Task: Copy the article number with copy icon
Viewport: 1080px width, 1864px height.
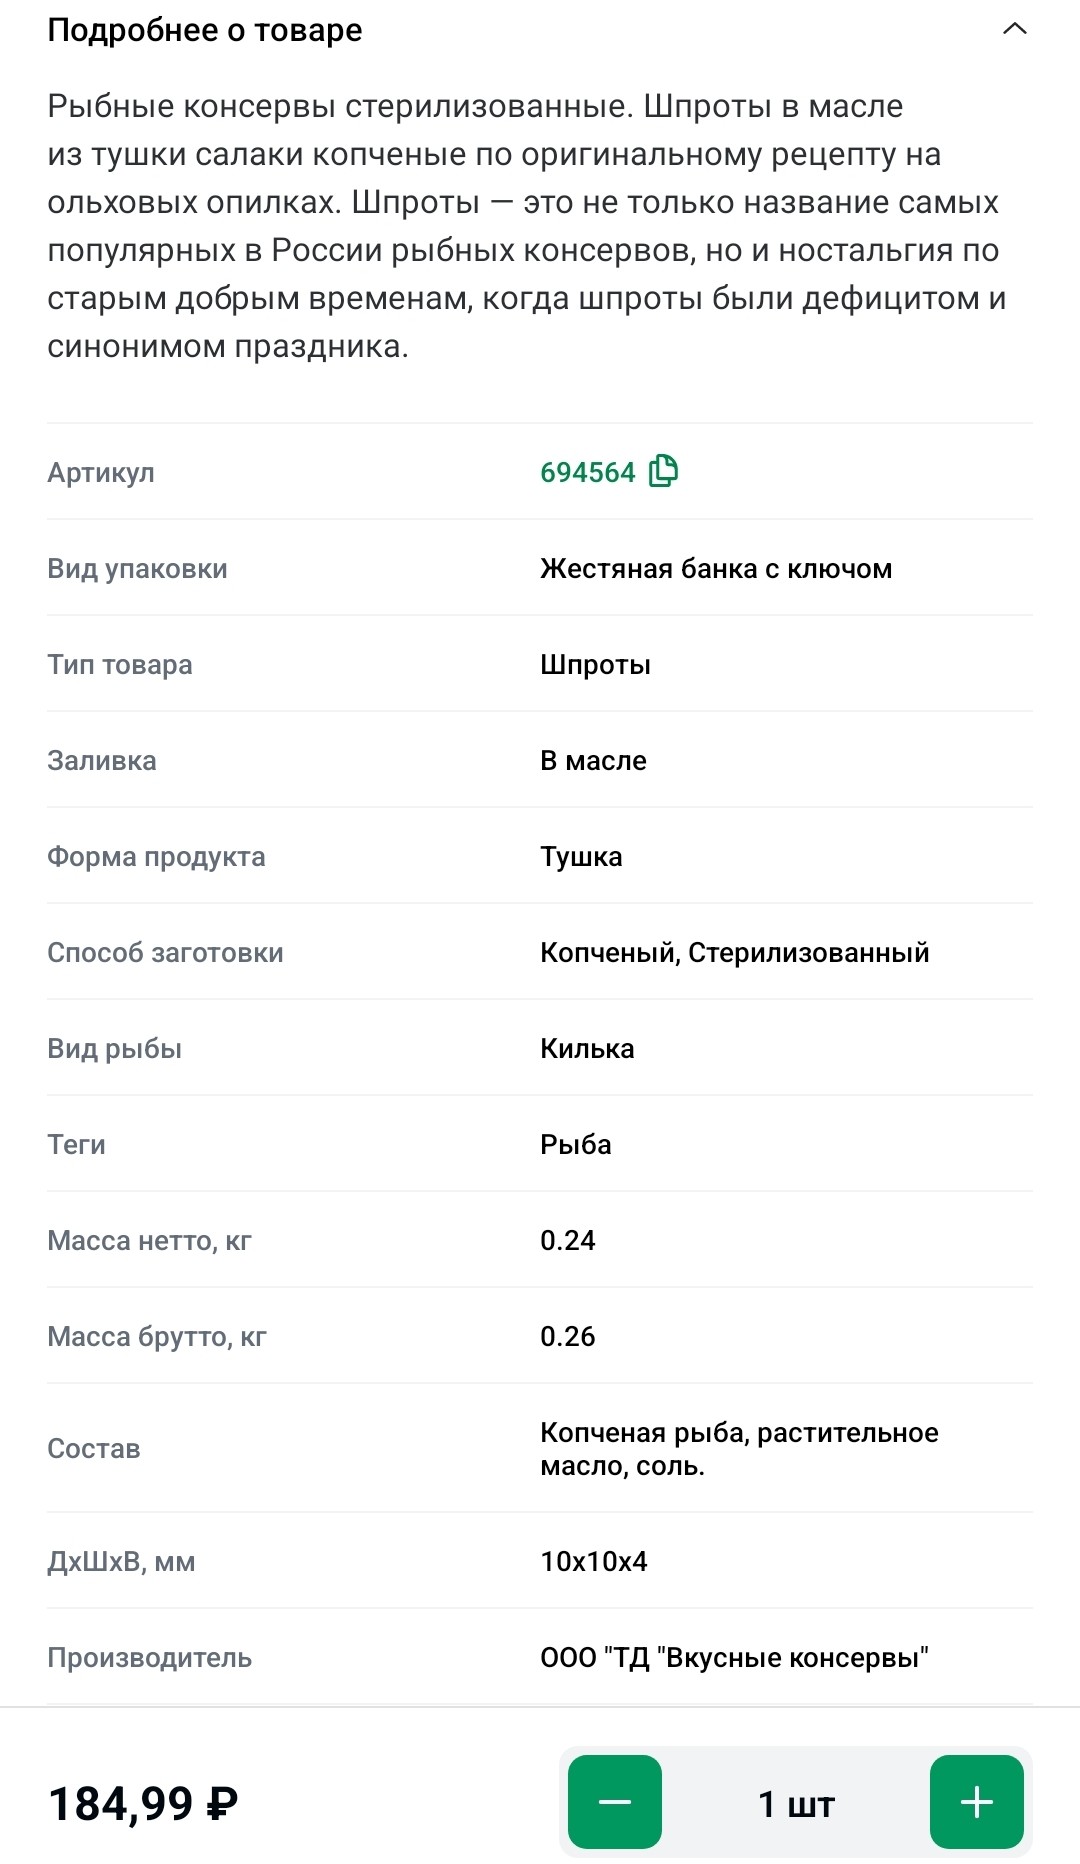Action: (663, 471)
